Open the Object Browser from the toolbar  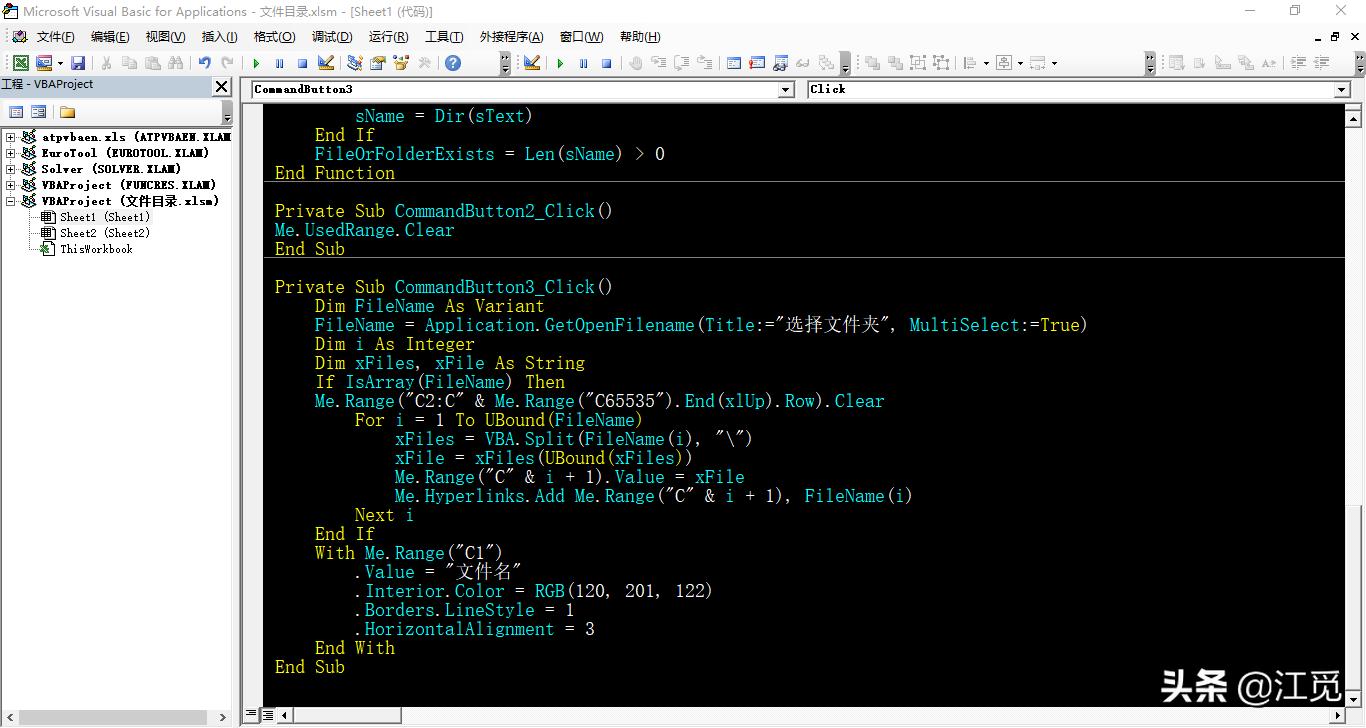click(401, 63)
